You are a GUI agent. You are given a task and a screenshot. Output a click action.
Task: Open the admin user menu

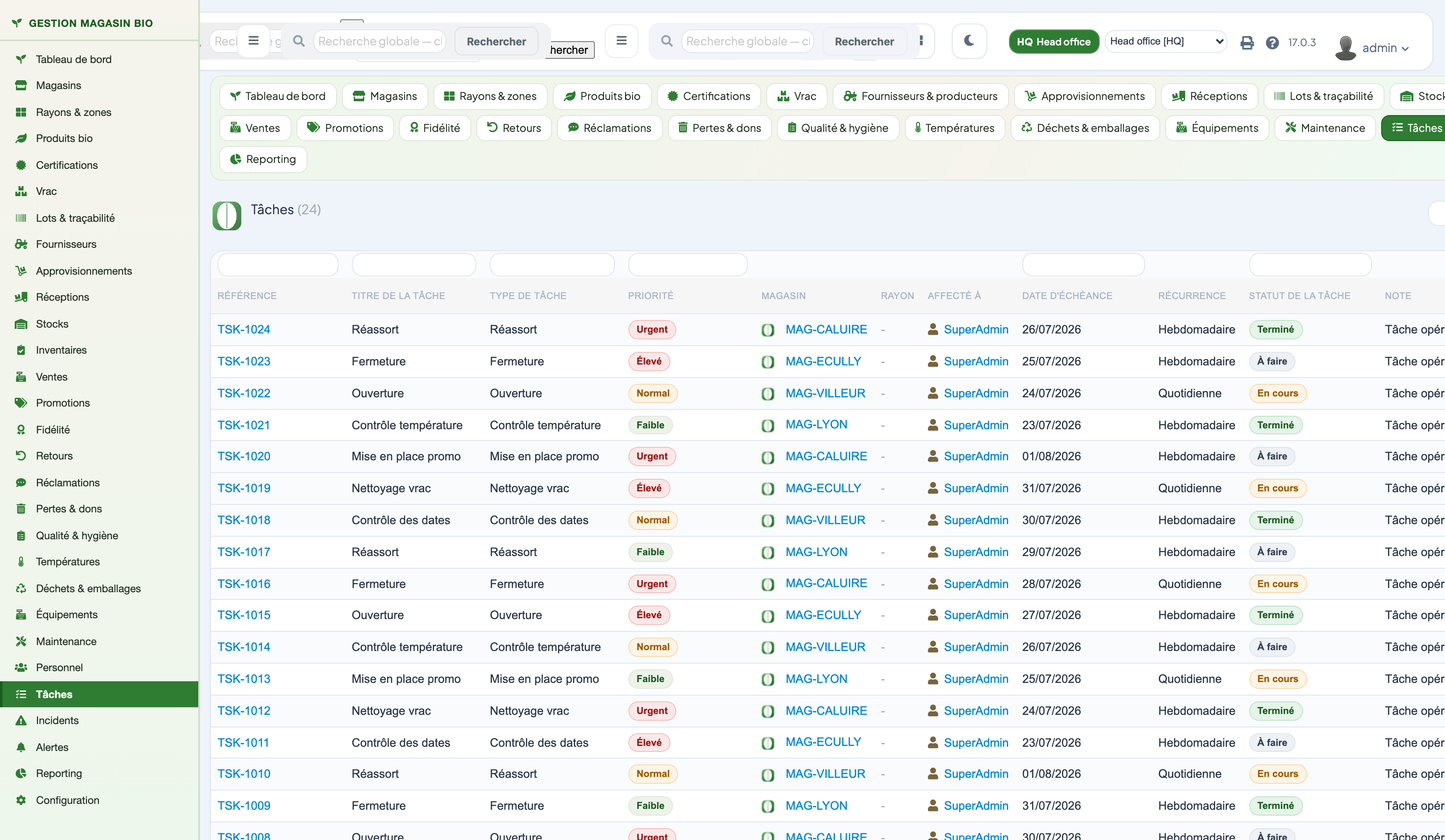coord(1372,47)
